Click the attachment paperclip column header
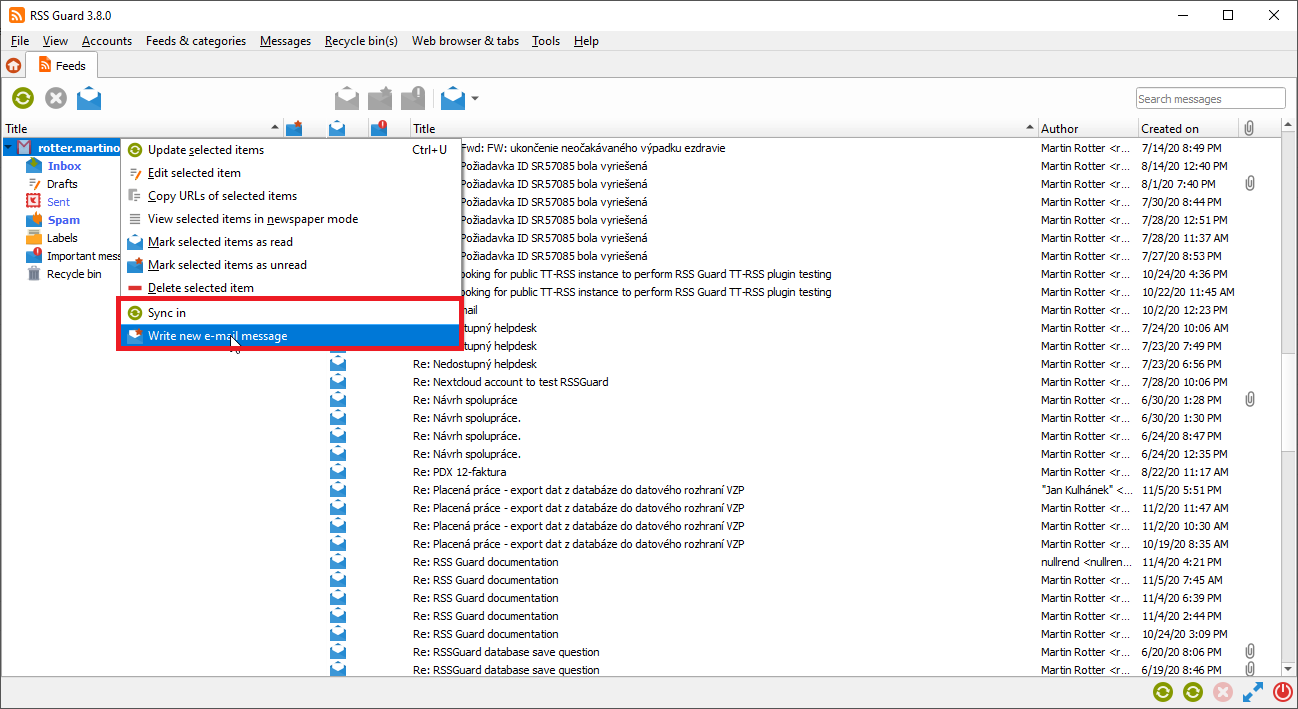The width and height of the screenshot is (1298, 709). point(1249,128)
